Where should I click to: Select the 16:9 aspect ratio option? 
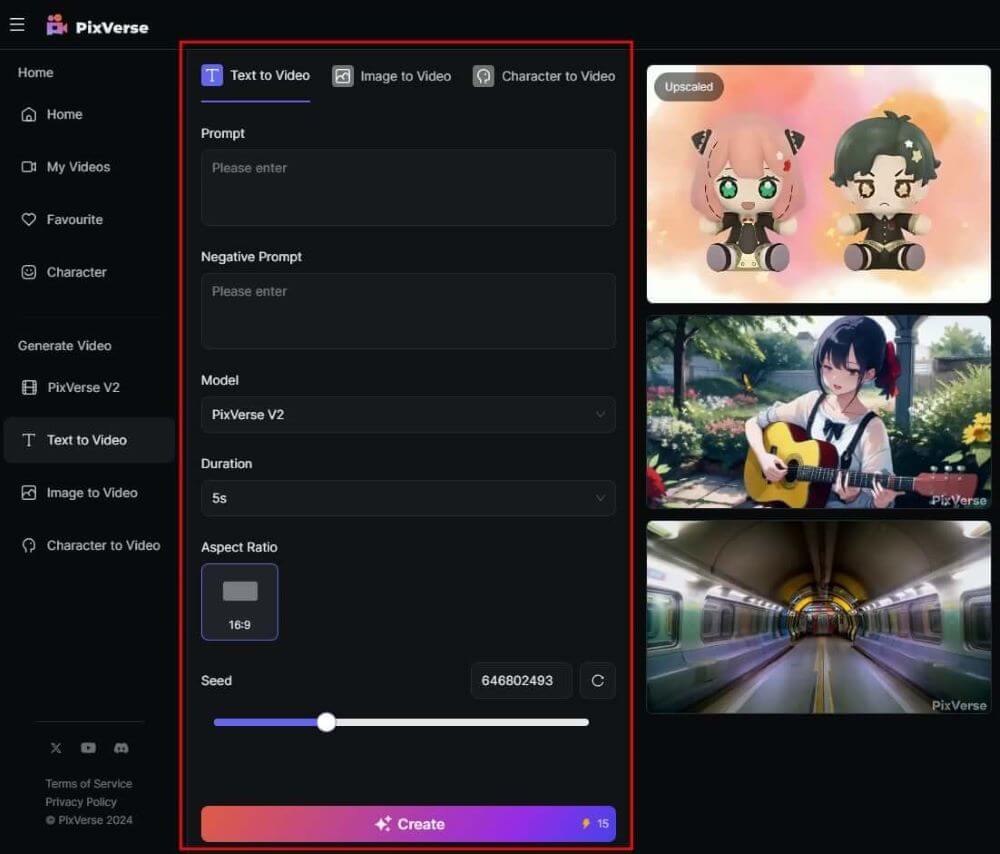coord(240,601)
